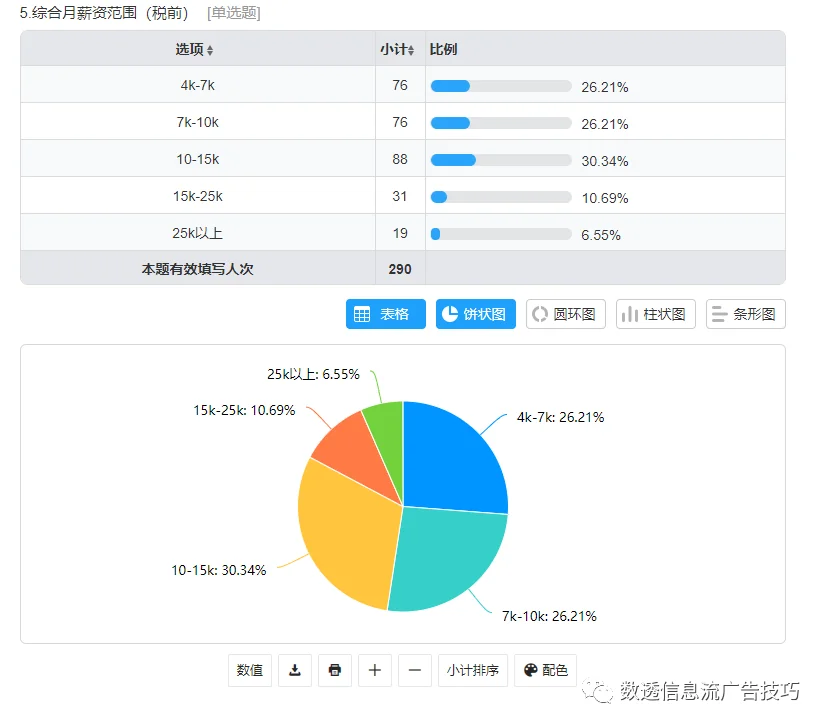Click the subtotal value 19
Image resolution: width=826 pixels, height=727 pixels.
[400, 233]
